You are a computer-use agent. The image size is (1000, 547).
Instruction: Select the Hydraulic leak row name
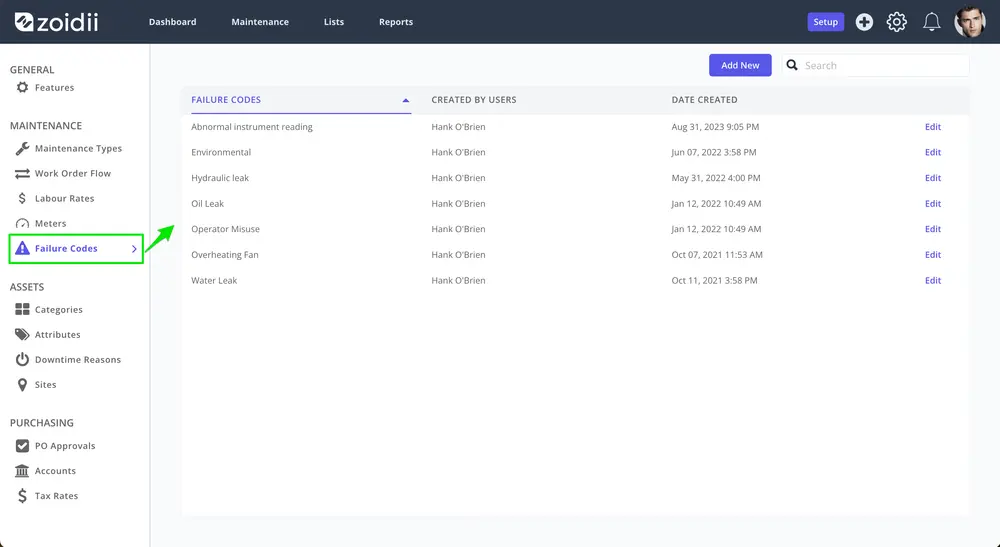click(x=220, y=178)
